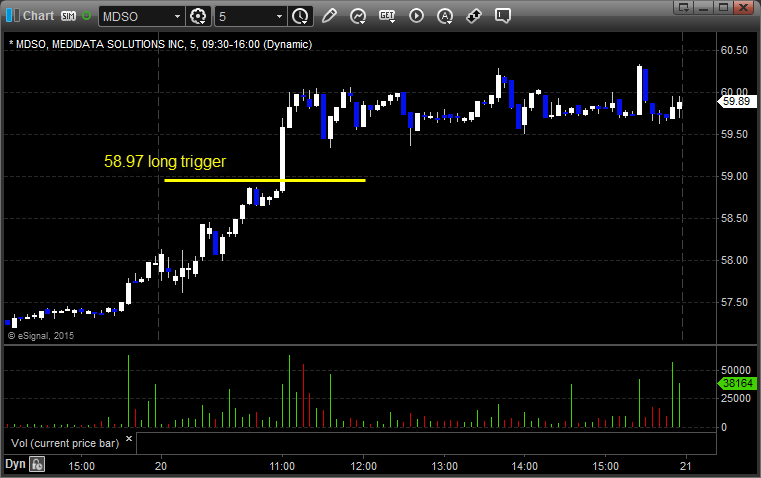Open the studies chart-line menu
Viewport: 761px width, 478px height.
(x=358, y=16)
